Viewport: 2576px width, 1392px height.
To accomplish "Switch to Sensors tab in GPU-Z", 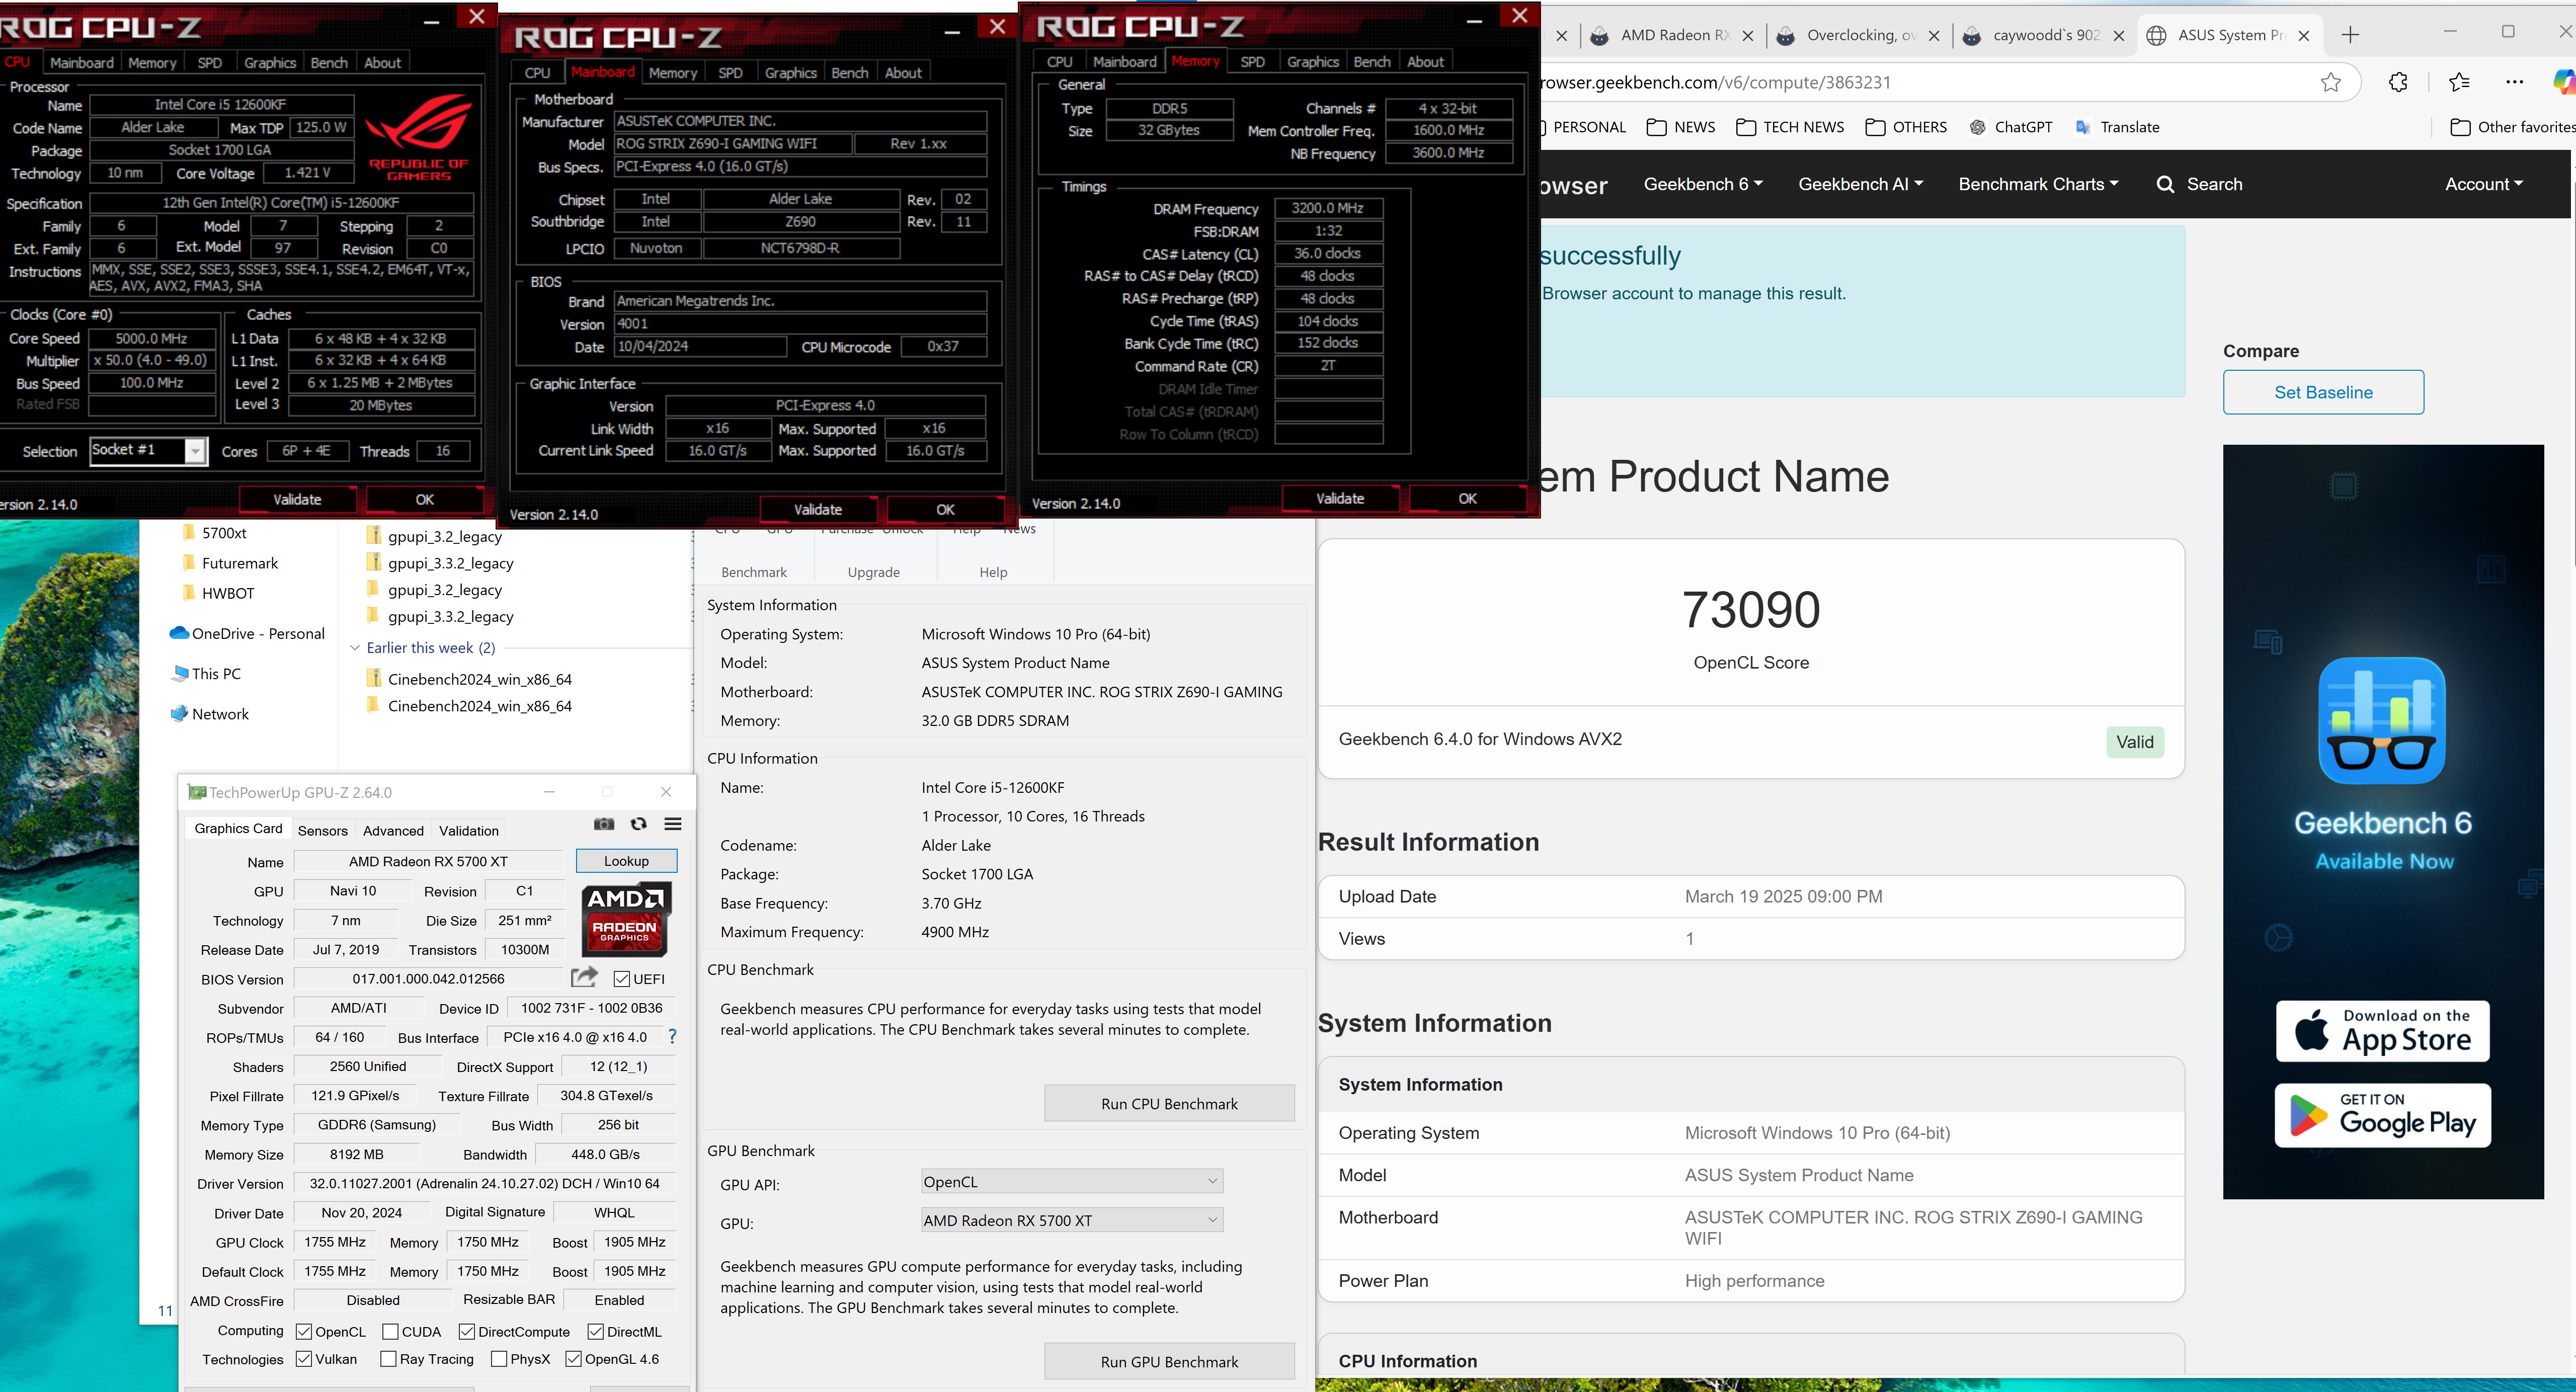I will tap(323, 831).
